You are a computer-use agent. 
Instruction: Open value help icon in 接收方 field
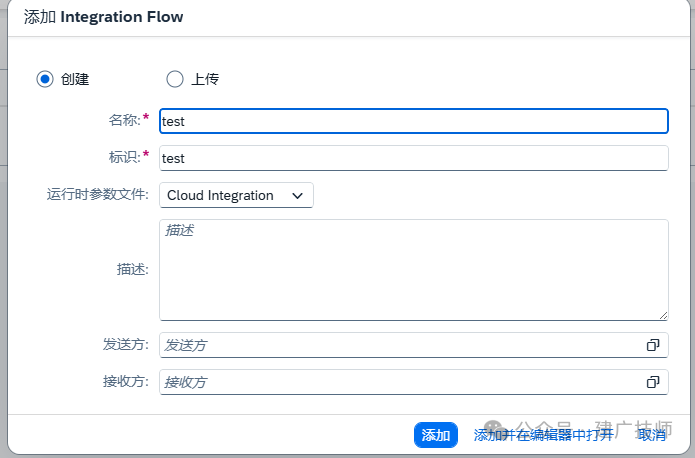coord(653,382)
